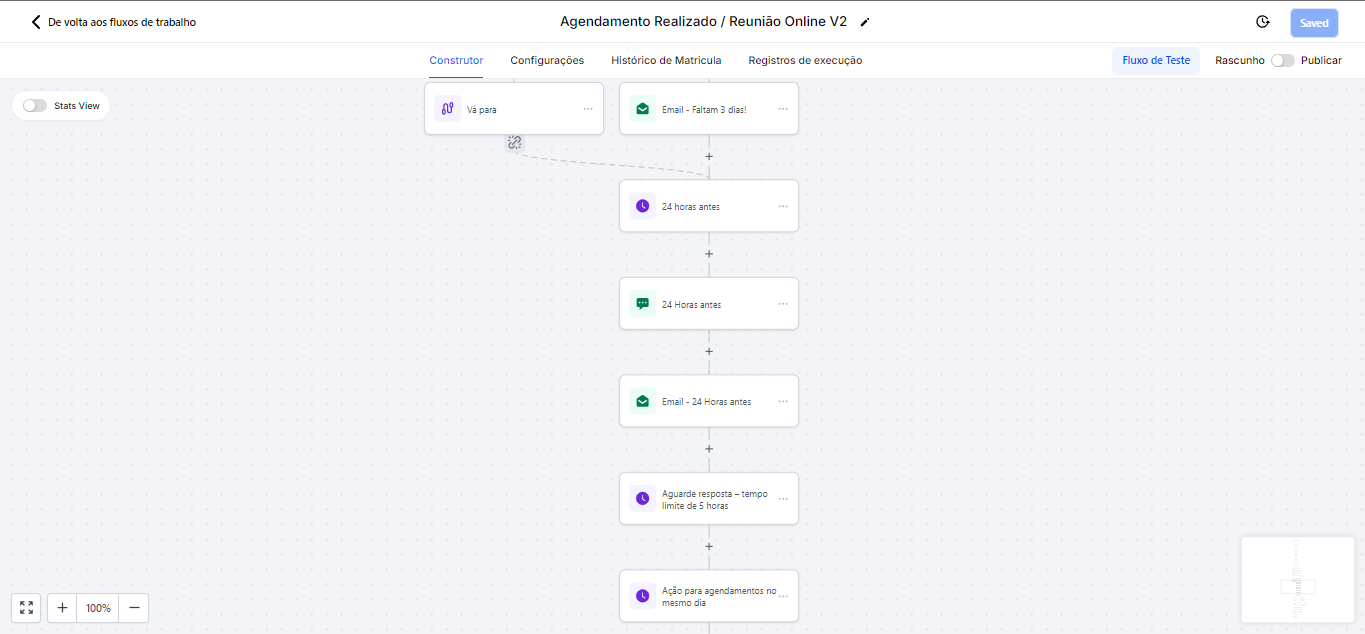The image size is (1365, 634).
Task: Zoom out with the minus icon
Action: coord(134,608)
